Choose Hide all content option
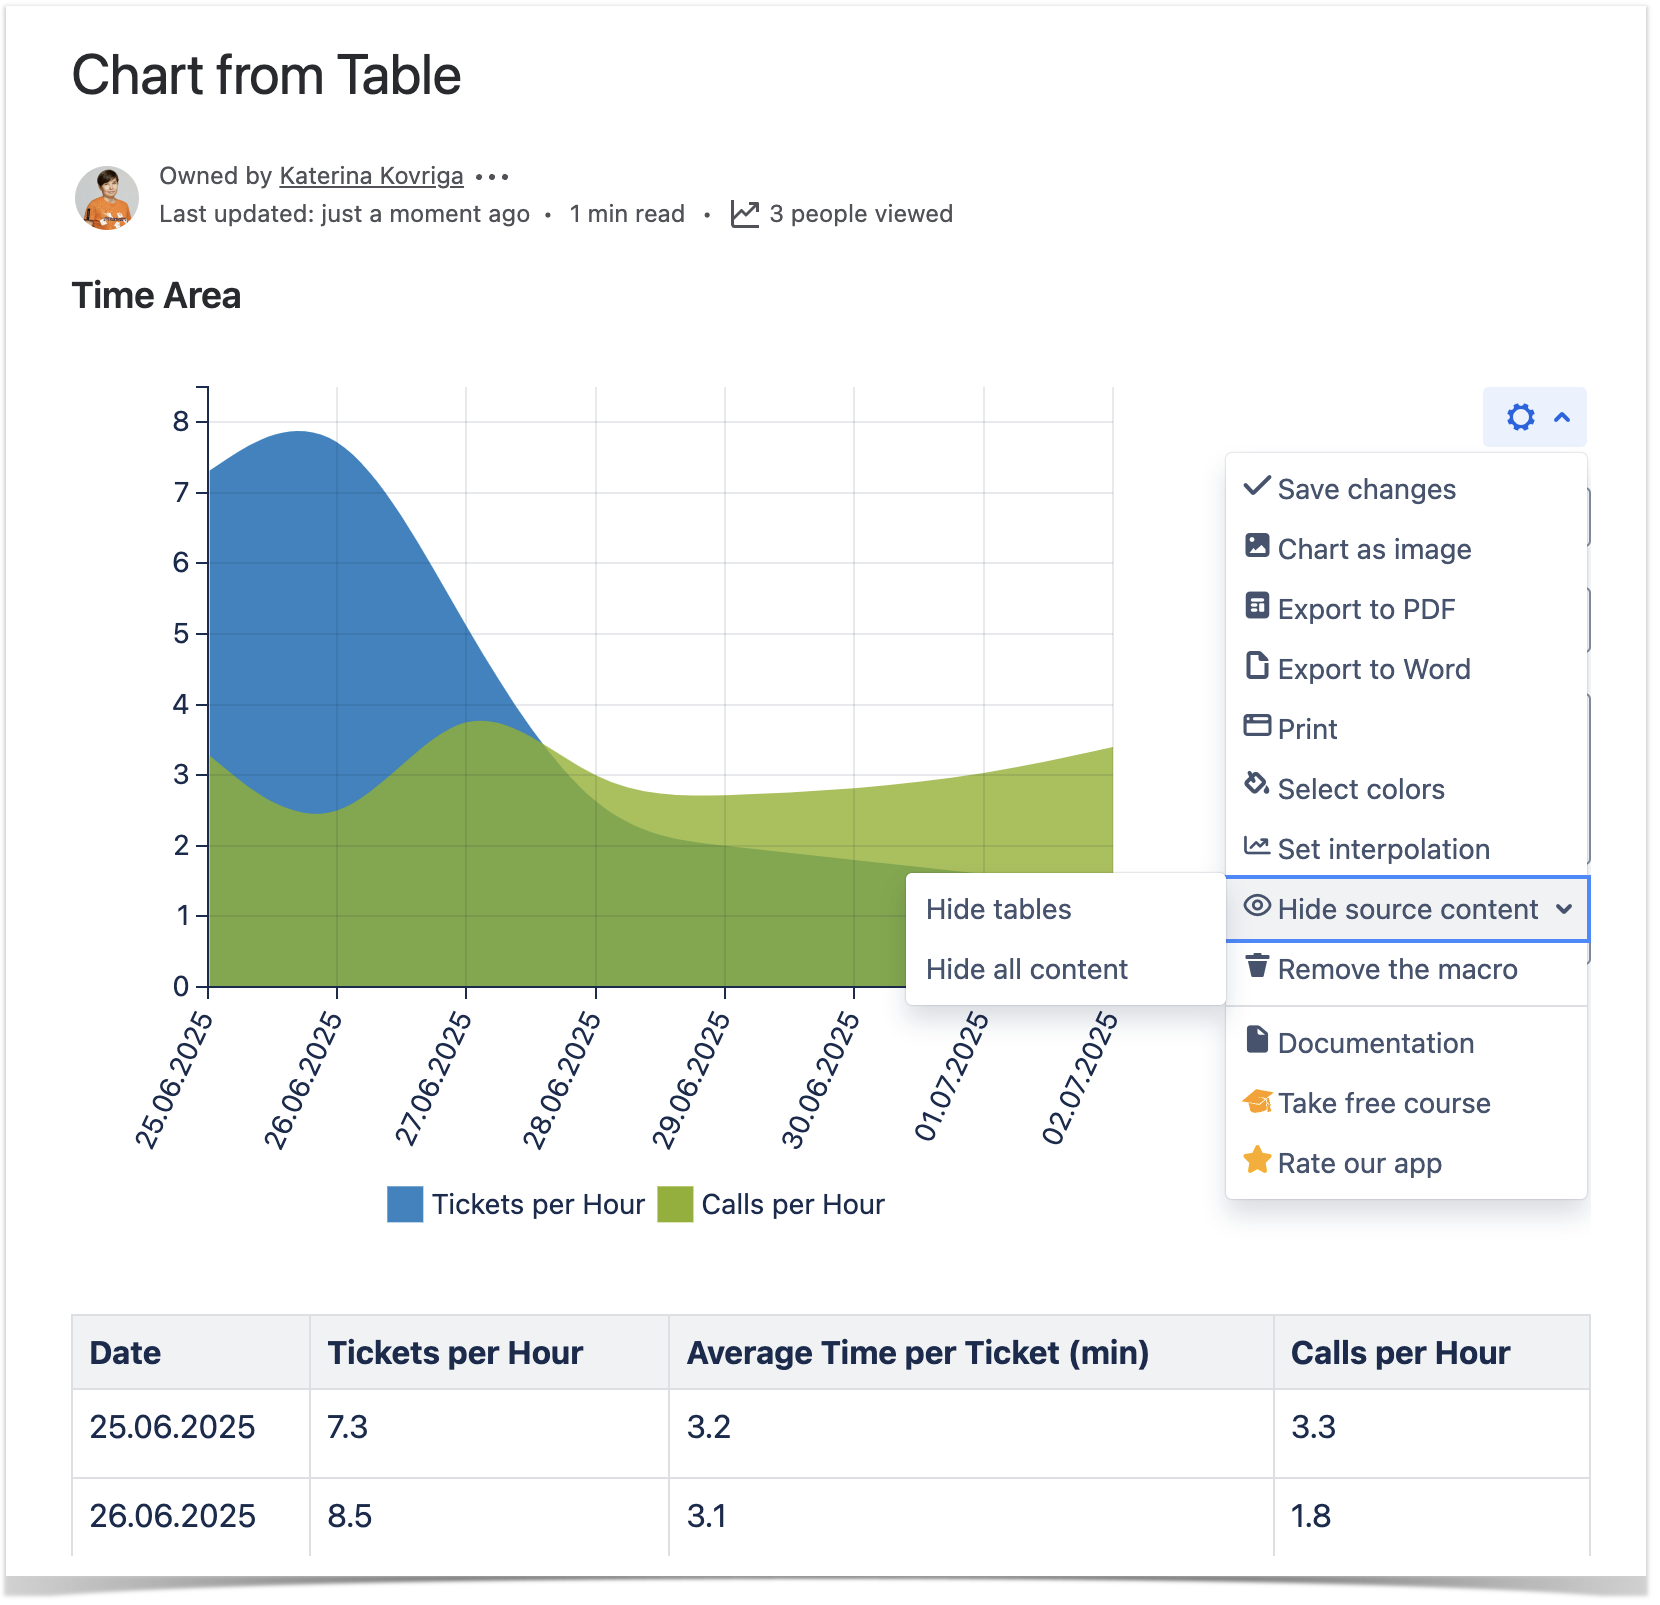This screenshot has width=1660, height=1605. pos(1026,969)
